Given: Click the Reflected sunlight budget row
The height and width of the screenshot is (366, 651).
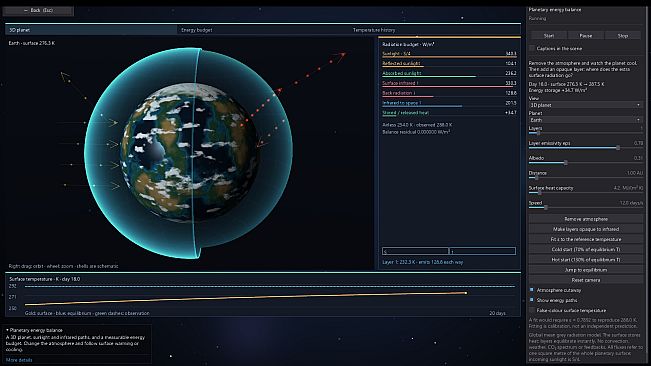Looking at the screenshot, I should pos(449,64).
